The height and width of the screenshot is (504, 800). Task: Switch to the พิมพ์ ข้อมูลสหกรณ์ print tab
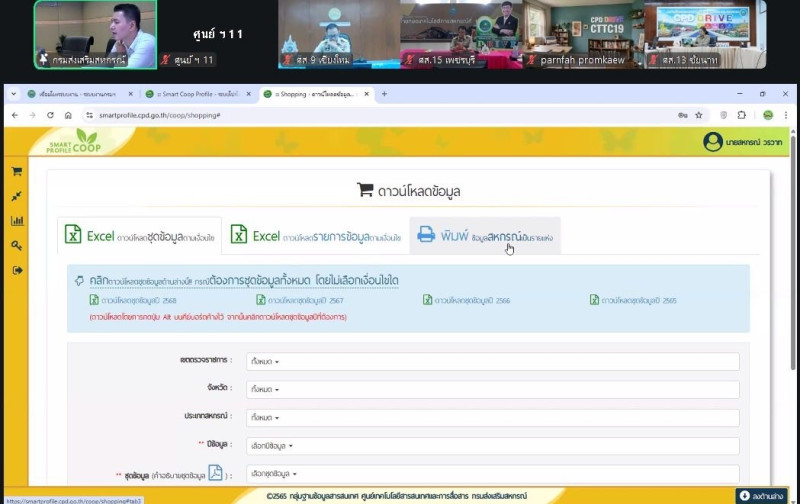tap(485, 236)
